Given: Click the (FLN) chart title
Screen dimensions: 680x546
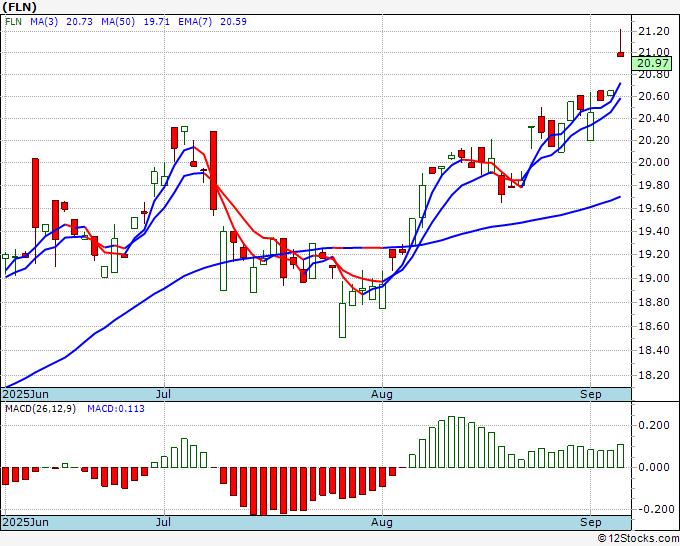Looking at the screenshot, I should tap(20, 7).
